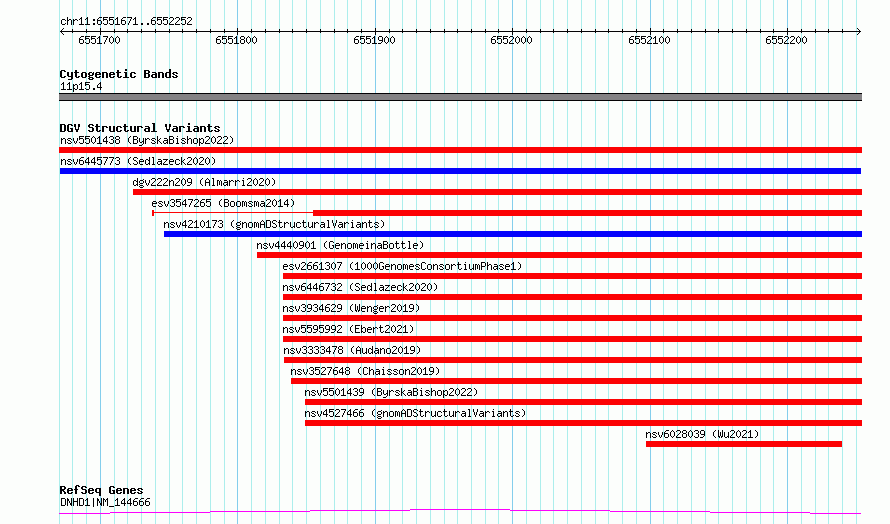Click the esv3547265 (Boomsma2014) label

point(223,203)
